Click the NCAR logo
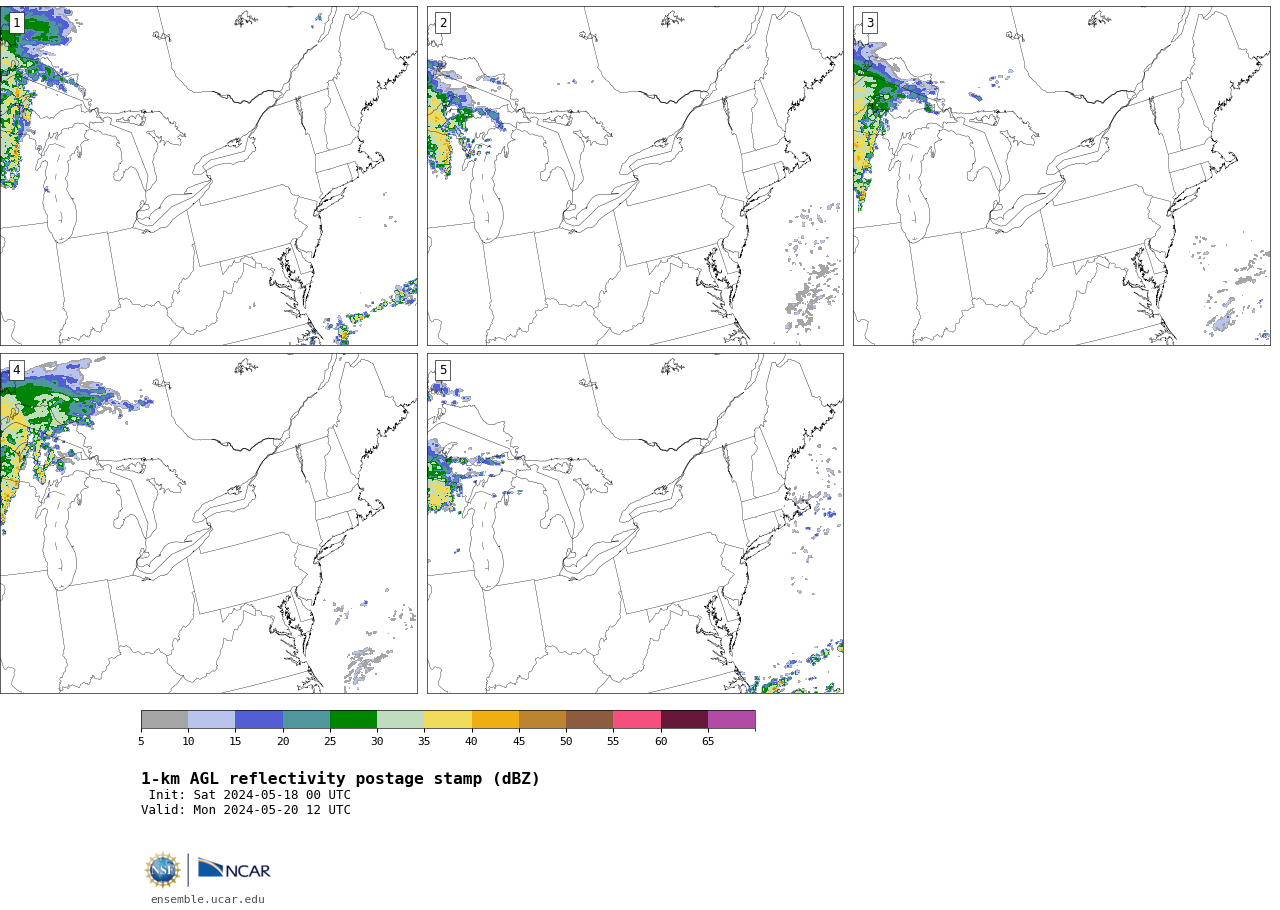Viewport: 1280px width, 910px height. coord(234,870)
